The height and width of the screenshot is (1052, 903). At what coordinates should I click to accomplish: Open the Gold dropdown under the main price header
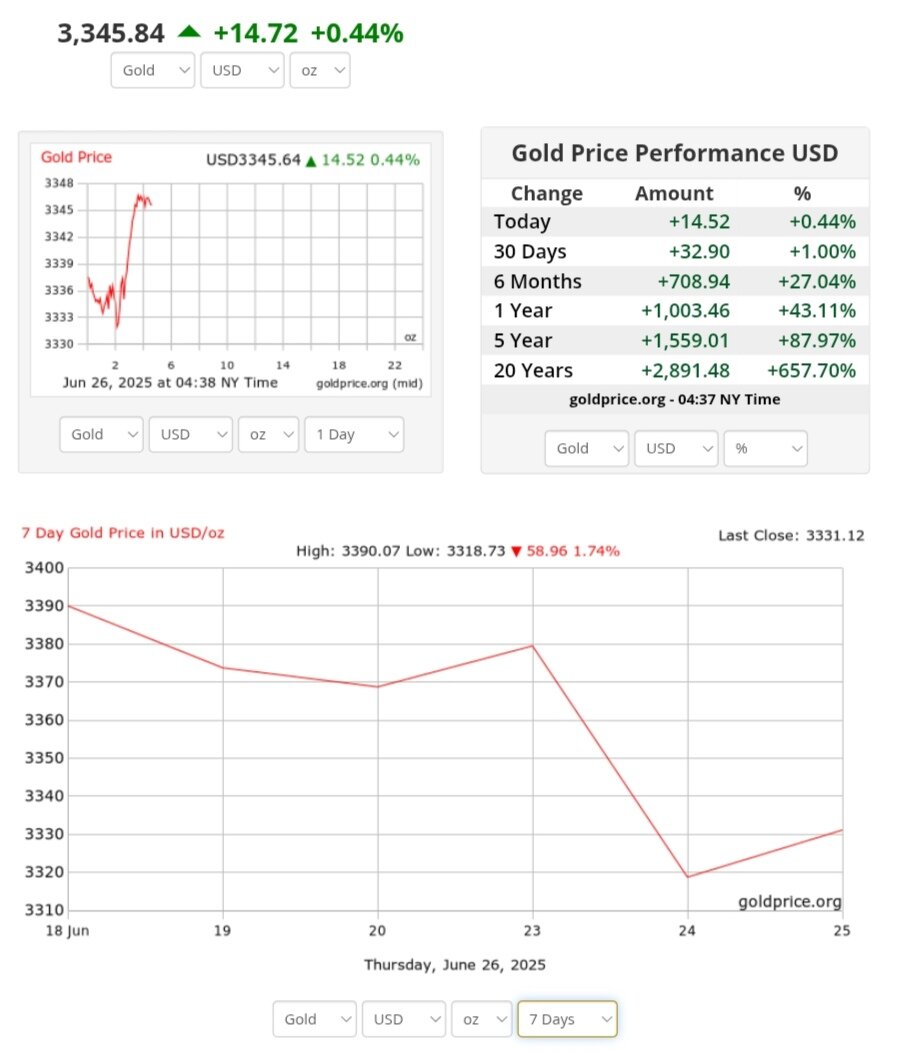point(152,70)
